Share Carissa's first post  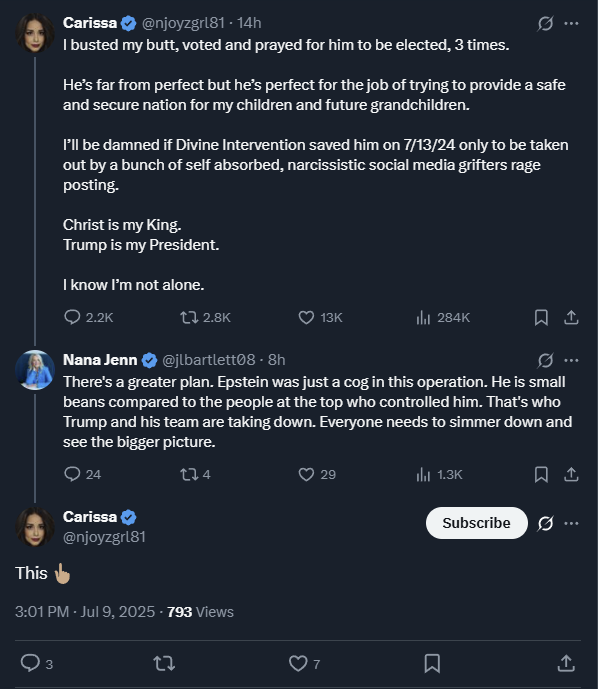tap(571, 317)
